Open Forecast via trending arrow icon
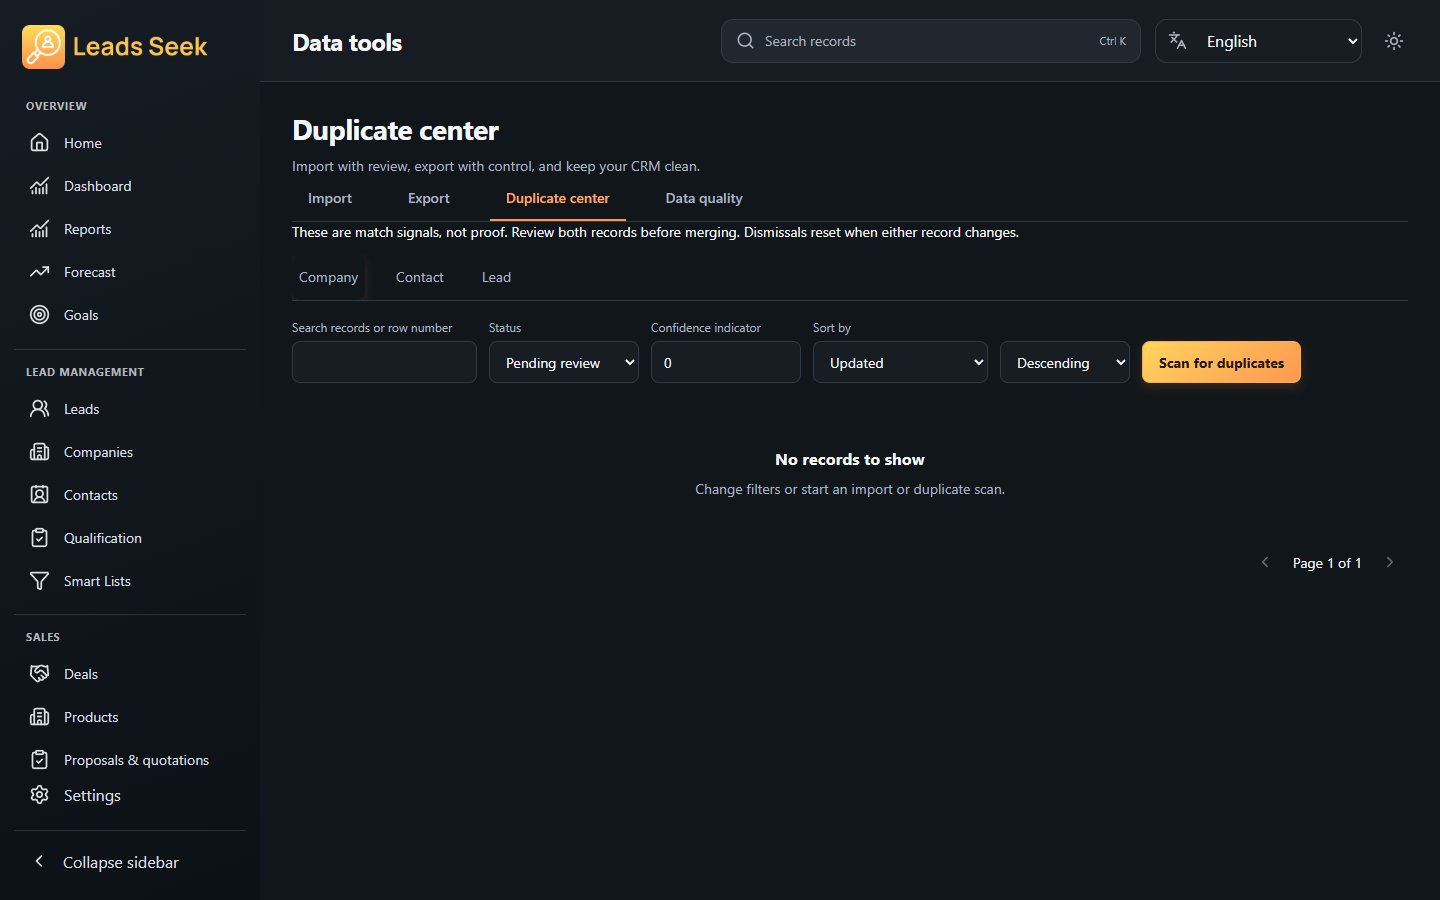This screenshot has height=900, width=1440. click(39, 272)
